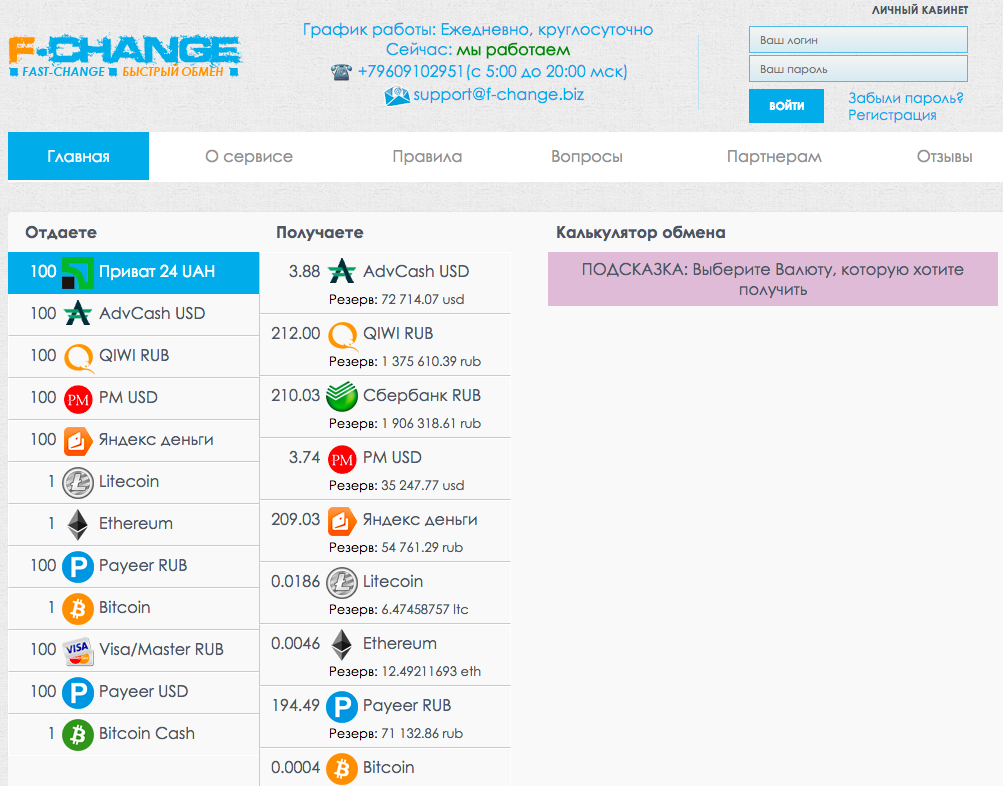
Task: Click Резерв: 35 247.77 usd text
Action: pos(397,485)
